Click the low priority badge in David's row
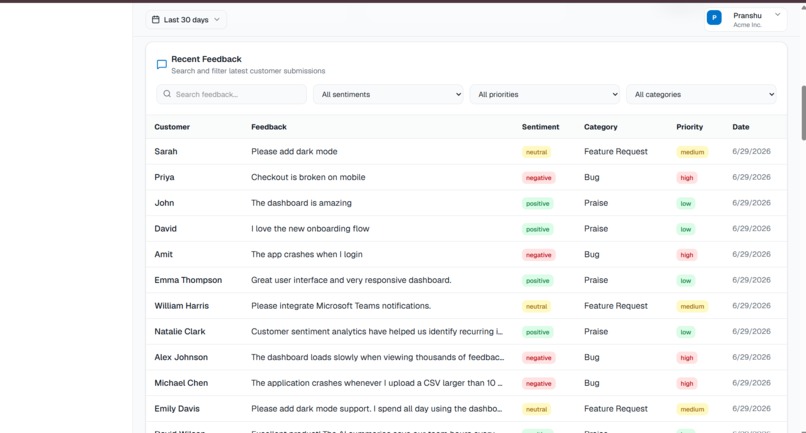The width and height of the screenshot is (806, 433). (686, 229)
